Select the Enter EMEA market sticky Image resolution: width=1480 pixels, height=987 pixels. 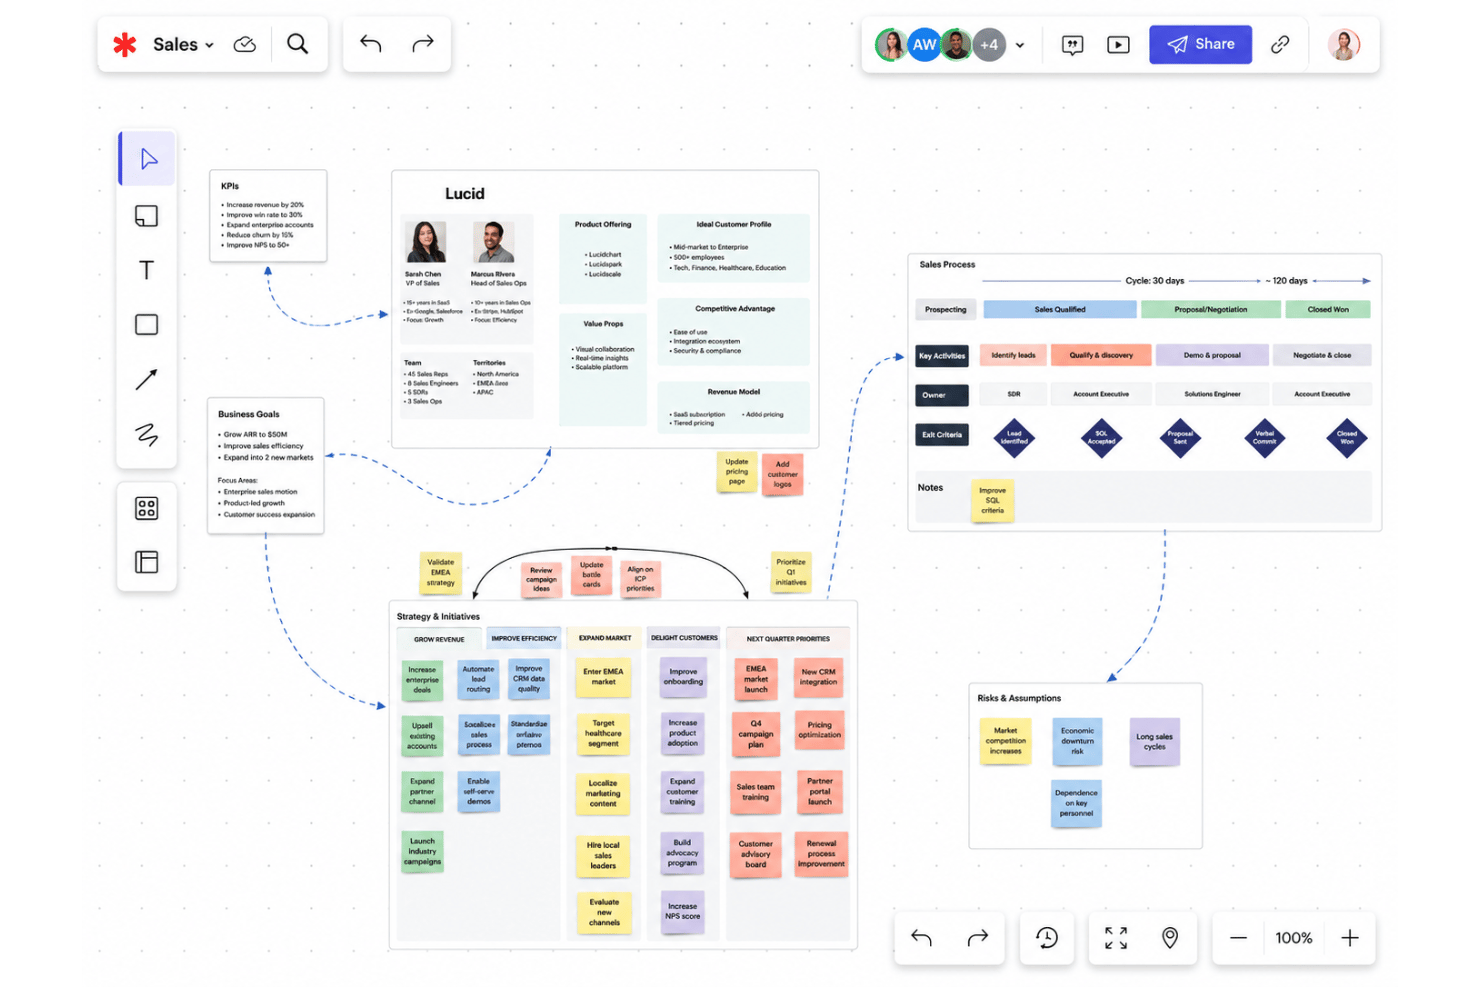pyautogui.click(x=603, y=677)
